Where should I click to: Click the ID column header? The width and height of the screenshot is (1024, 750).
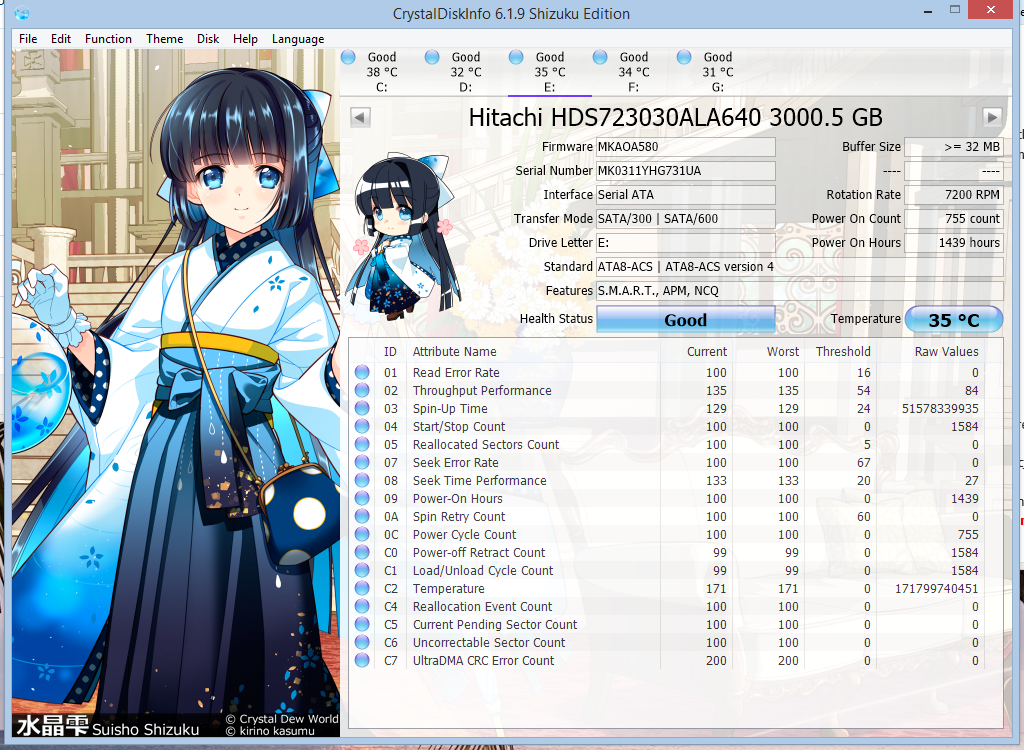point(390,351)
